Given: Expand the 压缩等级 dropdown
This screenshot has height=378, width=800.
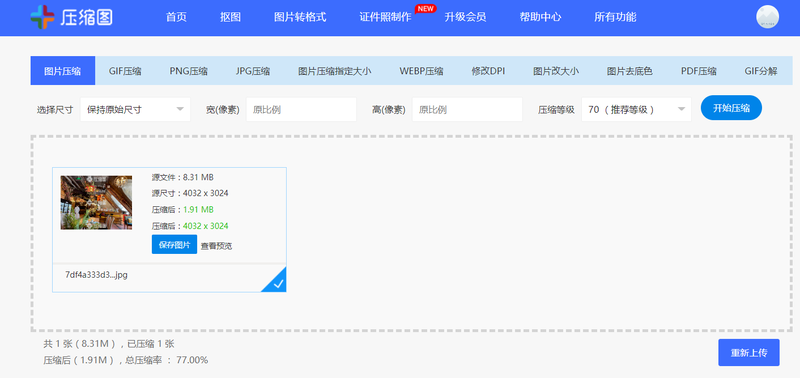Looking at the screenshot, I should pos(636,109).
